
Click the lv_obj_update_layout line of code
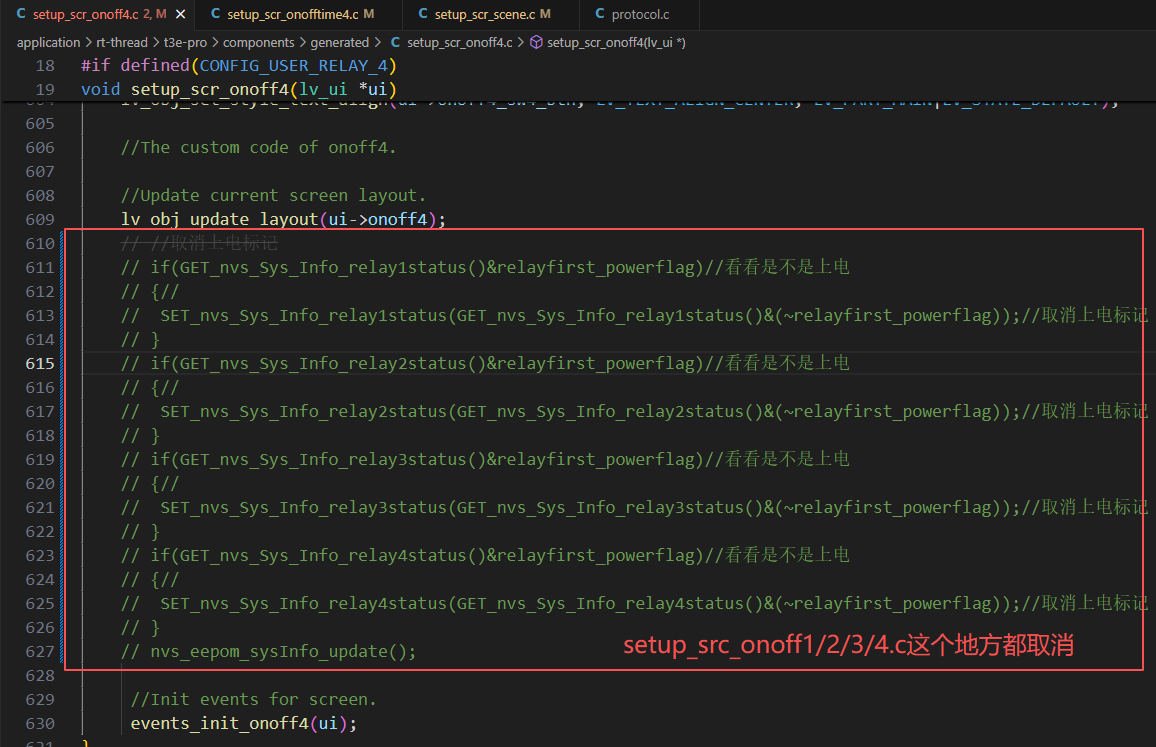coord(283,219)
